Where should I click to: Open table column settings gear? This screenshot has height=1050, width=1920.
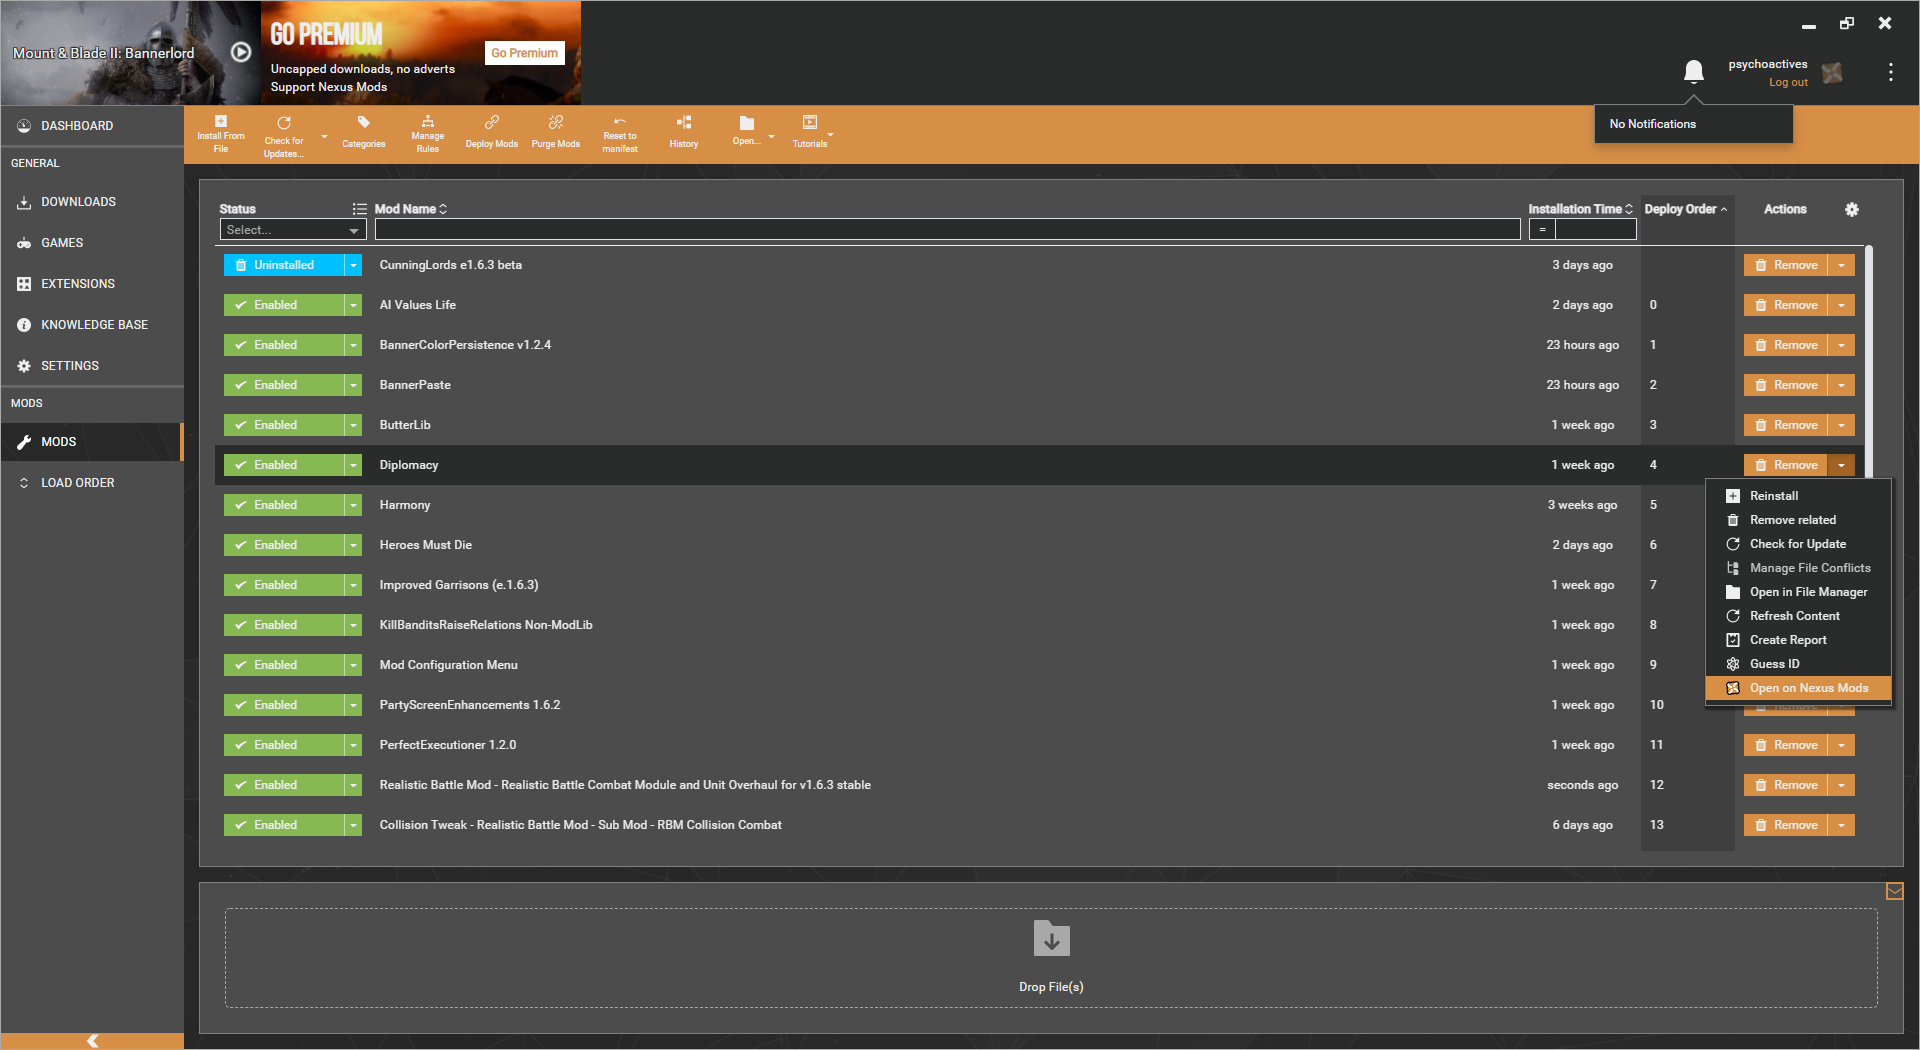[1852, 209]
